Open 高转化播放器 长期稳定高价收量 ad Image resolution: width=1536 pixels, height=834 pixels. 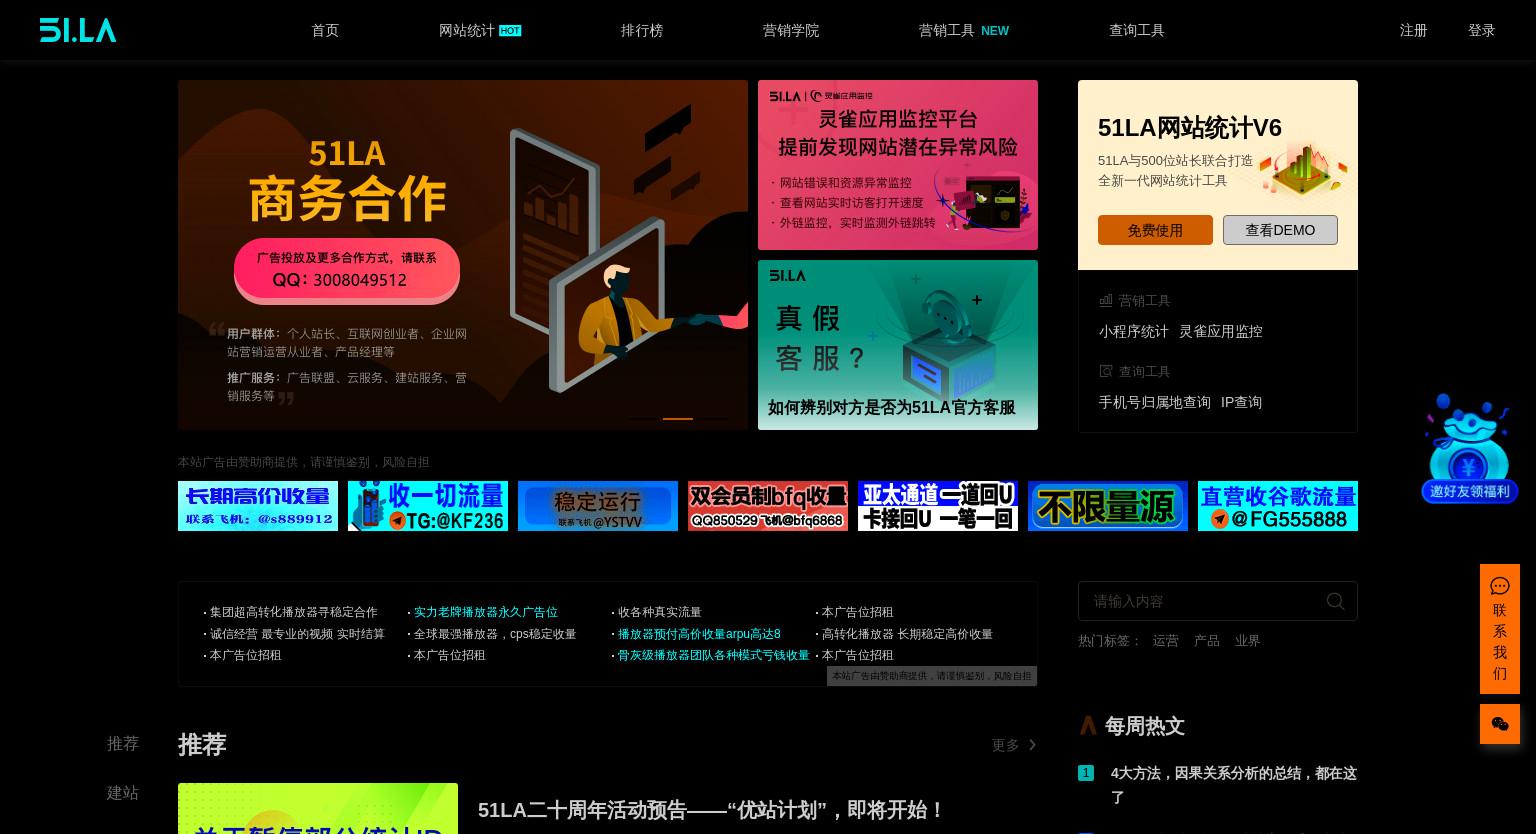907,634
